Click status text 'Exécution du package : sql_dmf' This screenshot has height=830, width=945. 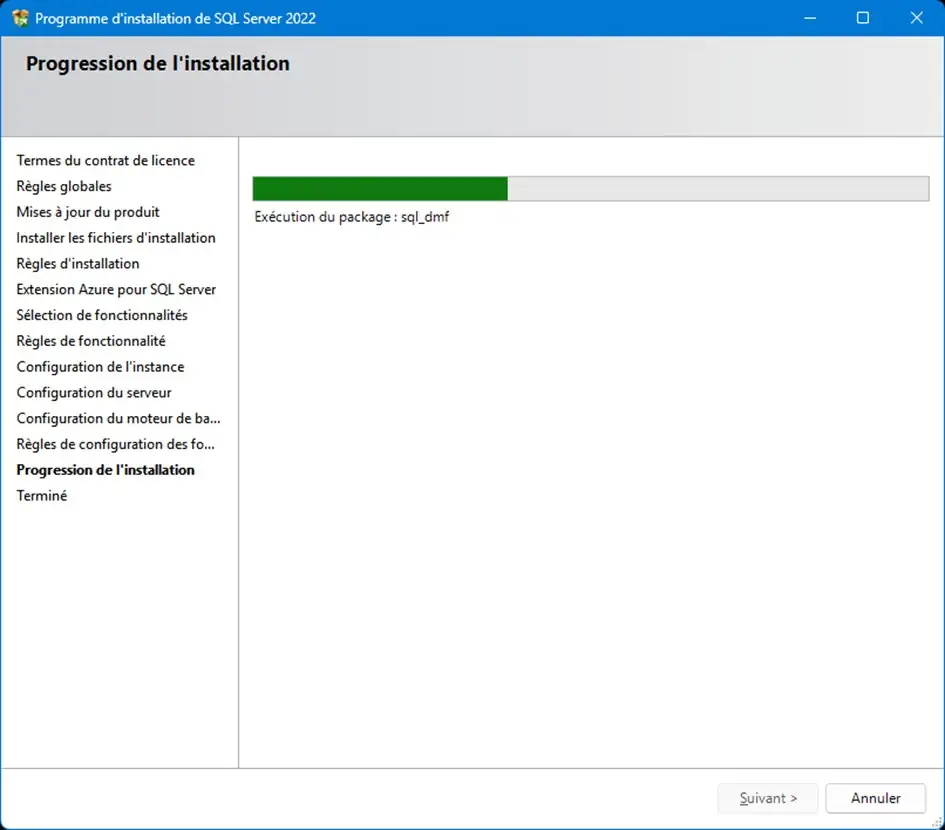[x=351, y=217]
